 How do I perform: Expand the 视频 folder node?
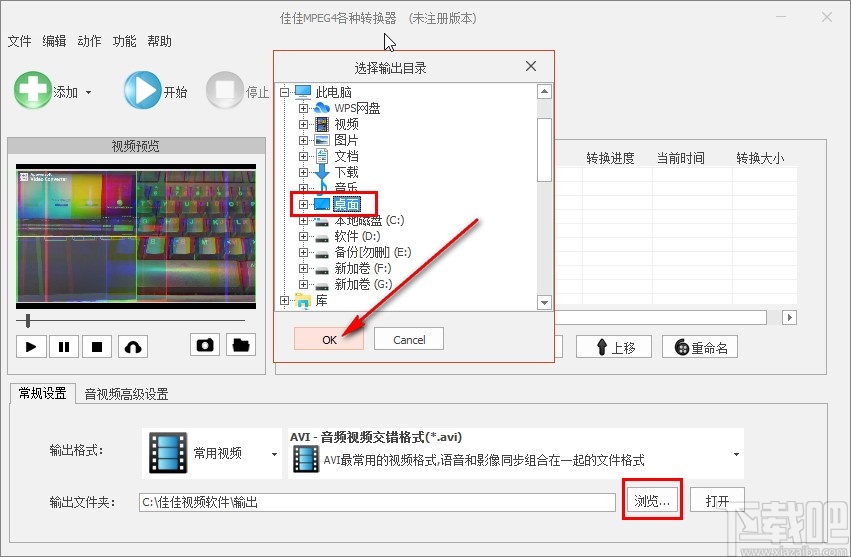click(x=303, y=124)
